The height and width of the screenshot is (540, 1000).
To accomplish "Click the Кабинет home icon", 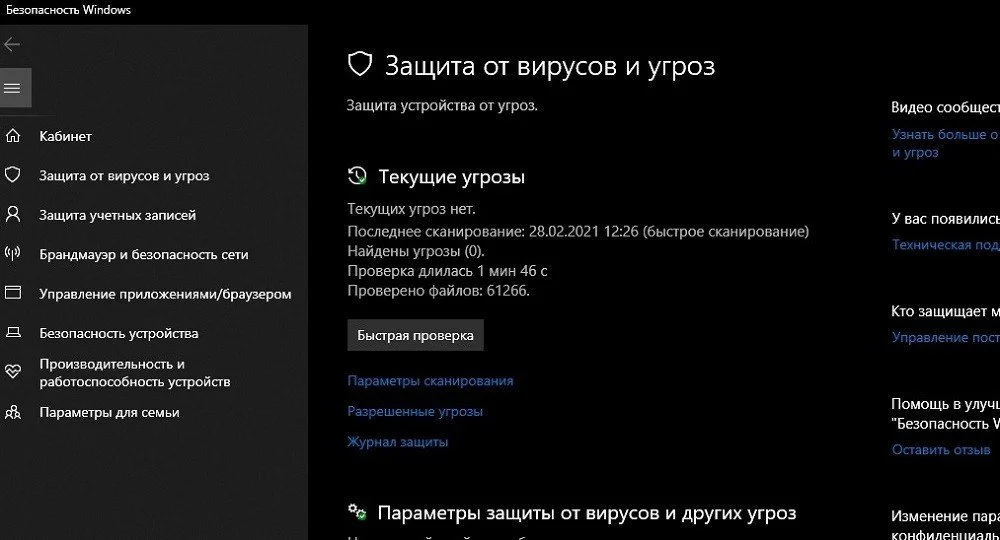I will (13, 136).
